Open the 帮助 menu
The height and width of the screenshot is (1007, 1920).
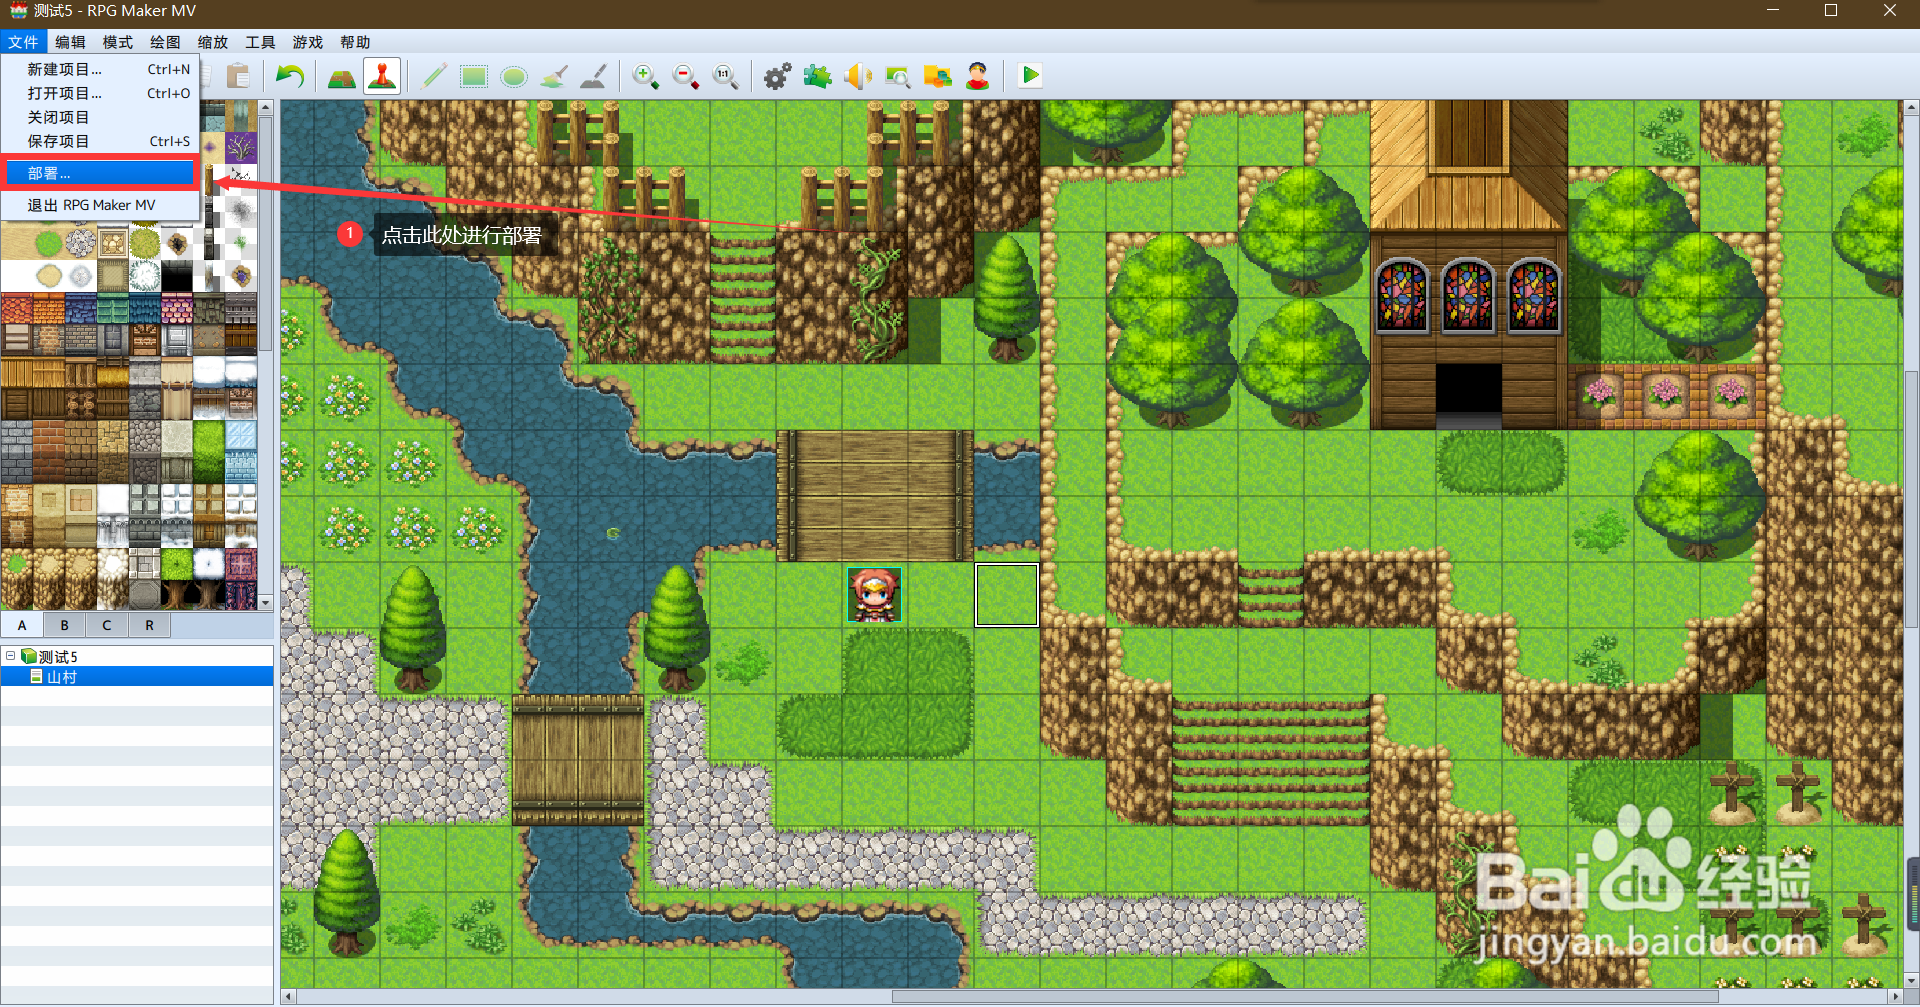click(x=355, y=42)
